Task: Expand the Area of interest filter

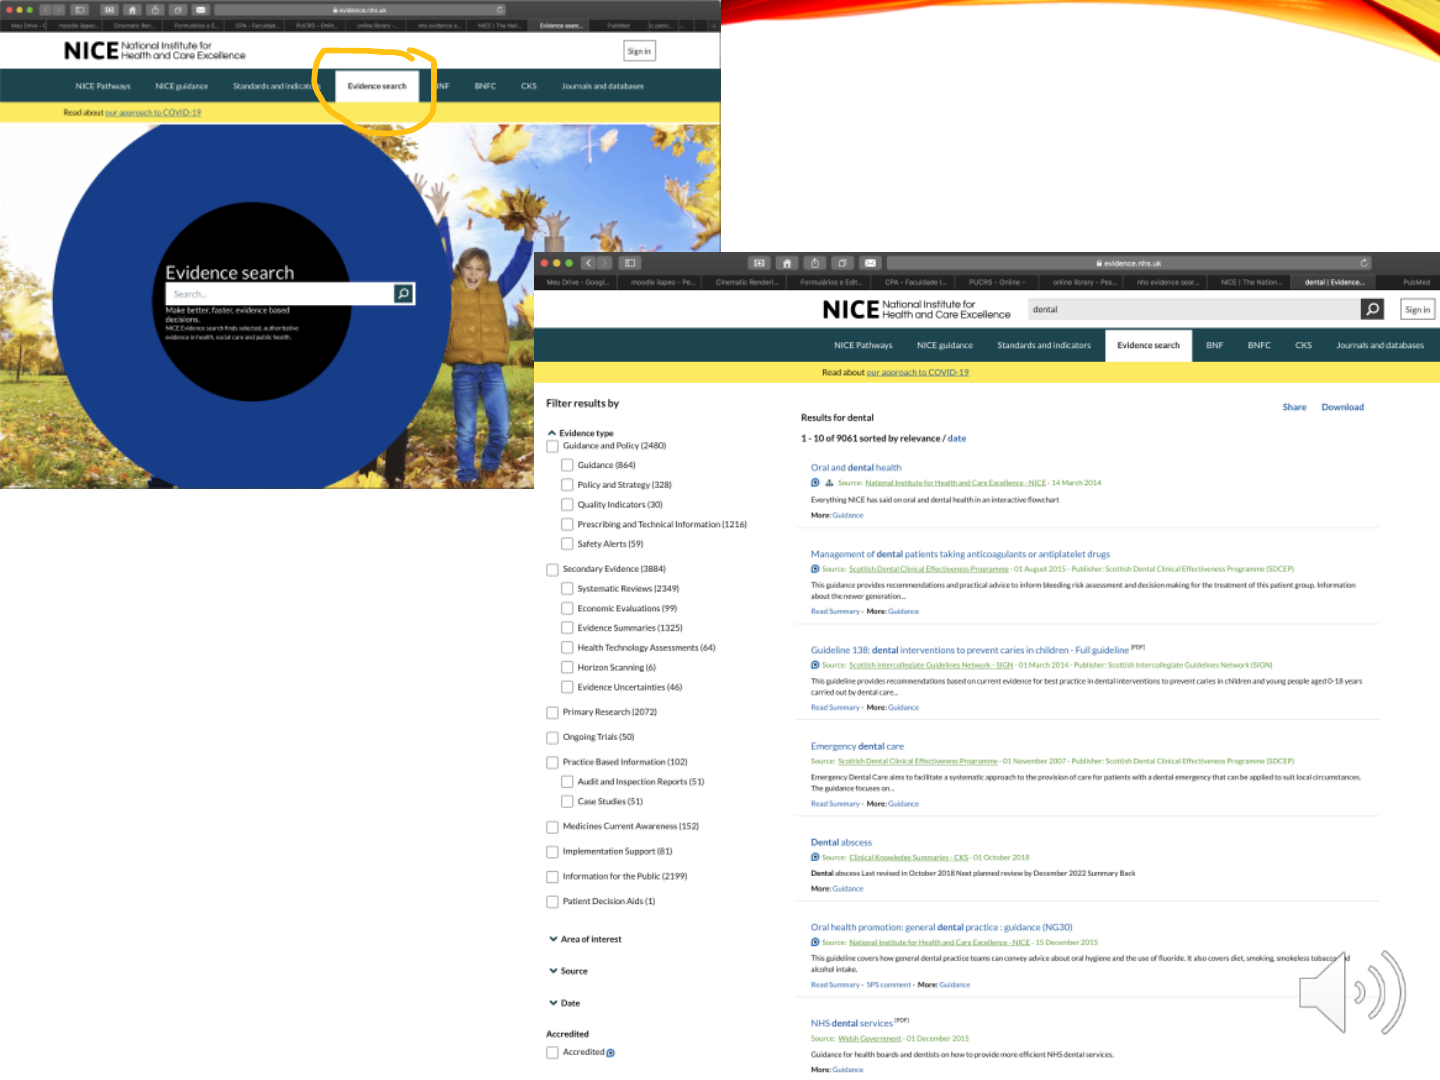Action: coord(585,939)
